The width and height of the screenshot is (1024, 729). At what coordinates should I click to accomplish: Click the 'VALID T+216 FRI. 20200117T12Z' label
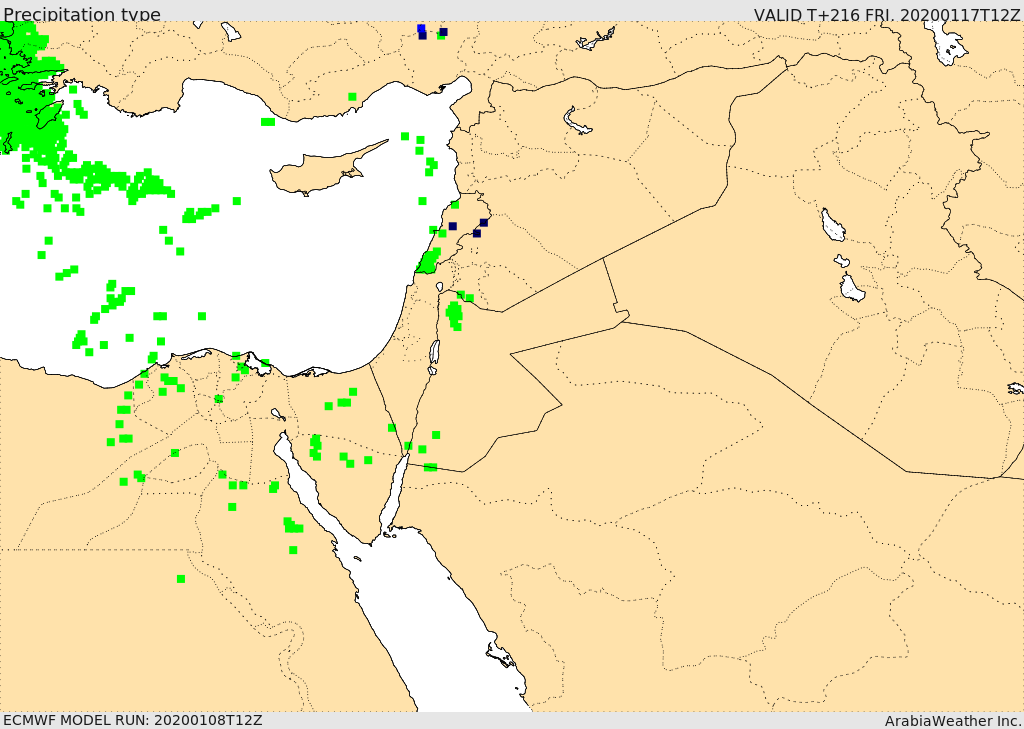click(x=886, y=14)
